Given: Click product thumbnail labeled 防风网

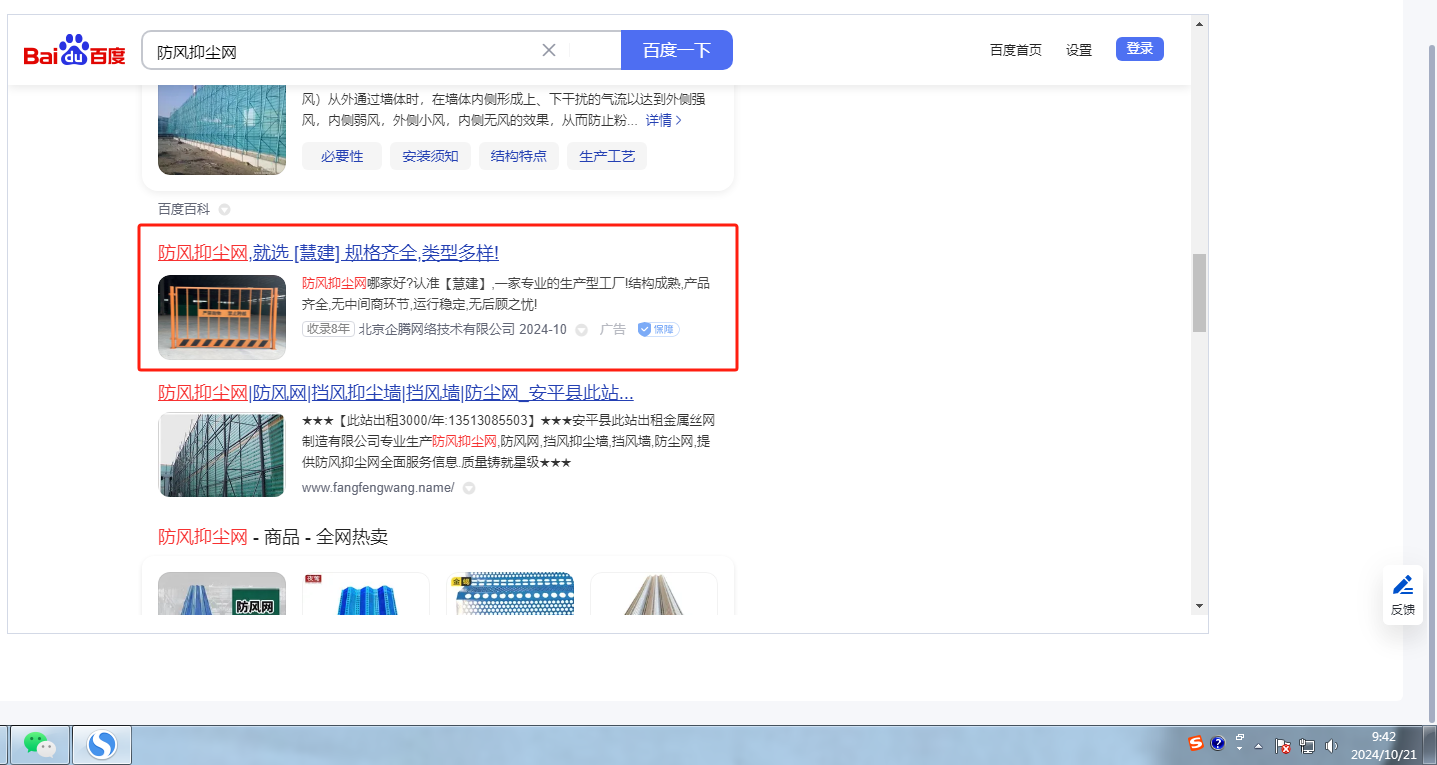Looking at the screenshot, I should click(222, 593).
